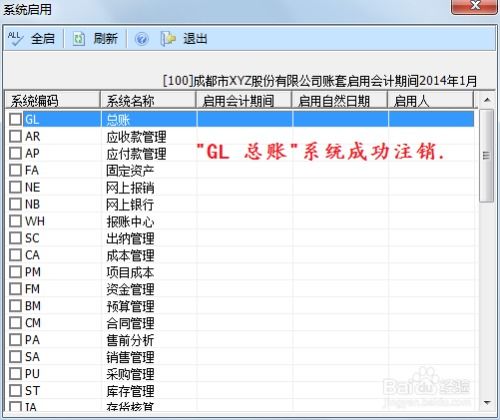Screen dimensions: 500x420
Task: Select the 成本管理 row
Action: click(x=240, y=255)
